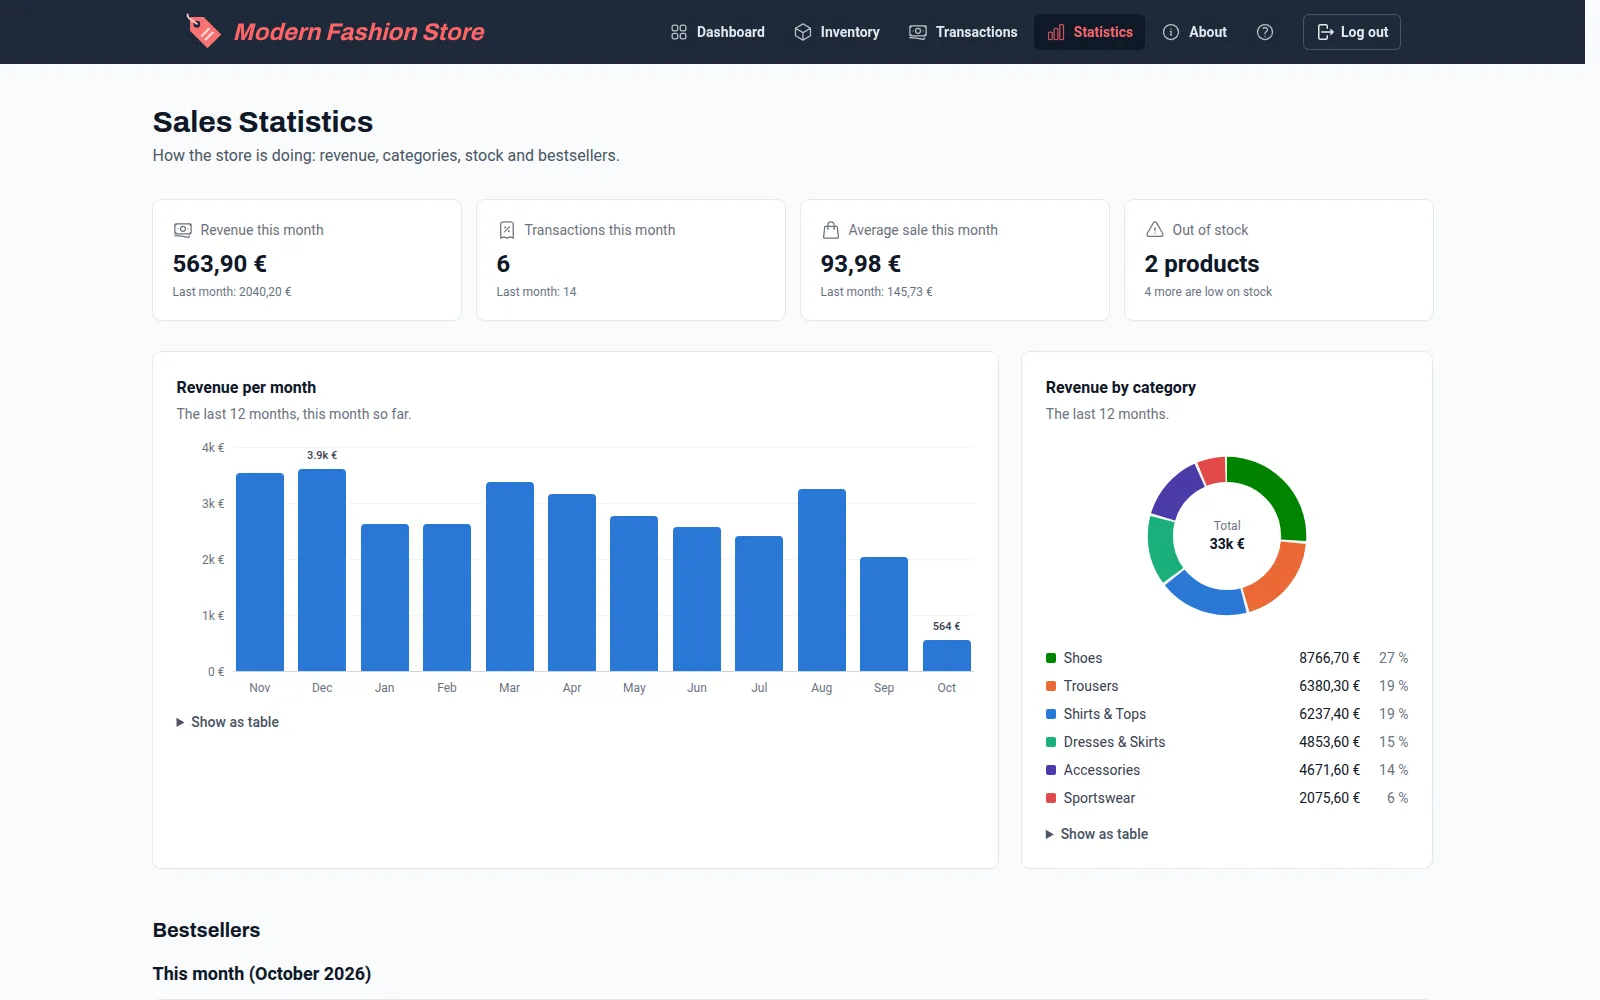Click "4 more are low on stock"
This screenshot has width=1600, height=1000.
pos(1209,292)
